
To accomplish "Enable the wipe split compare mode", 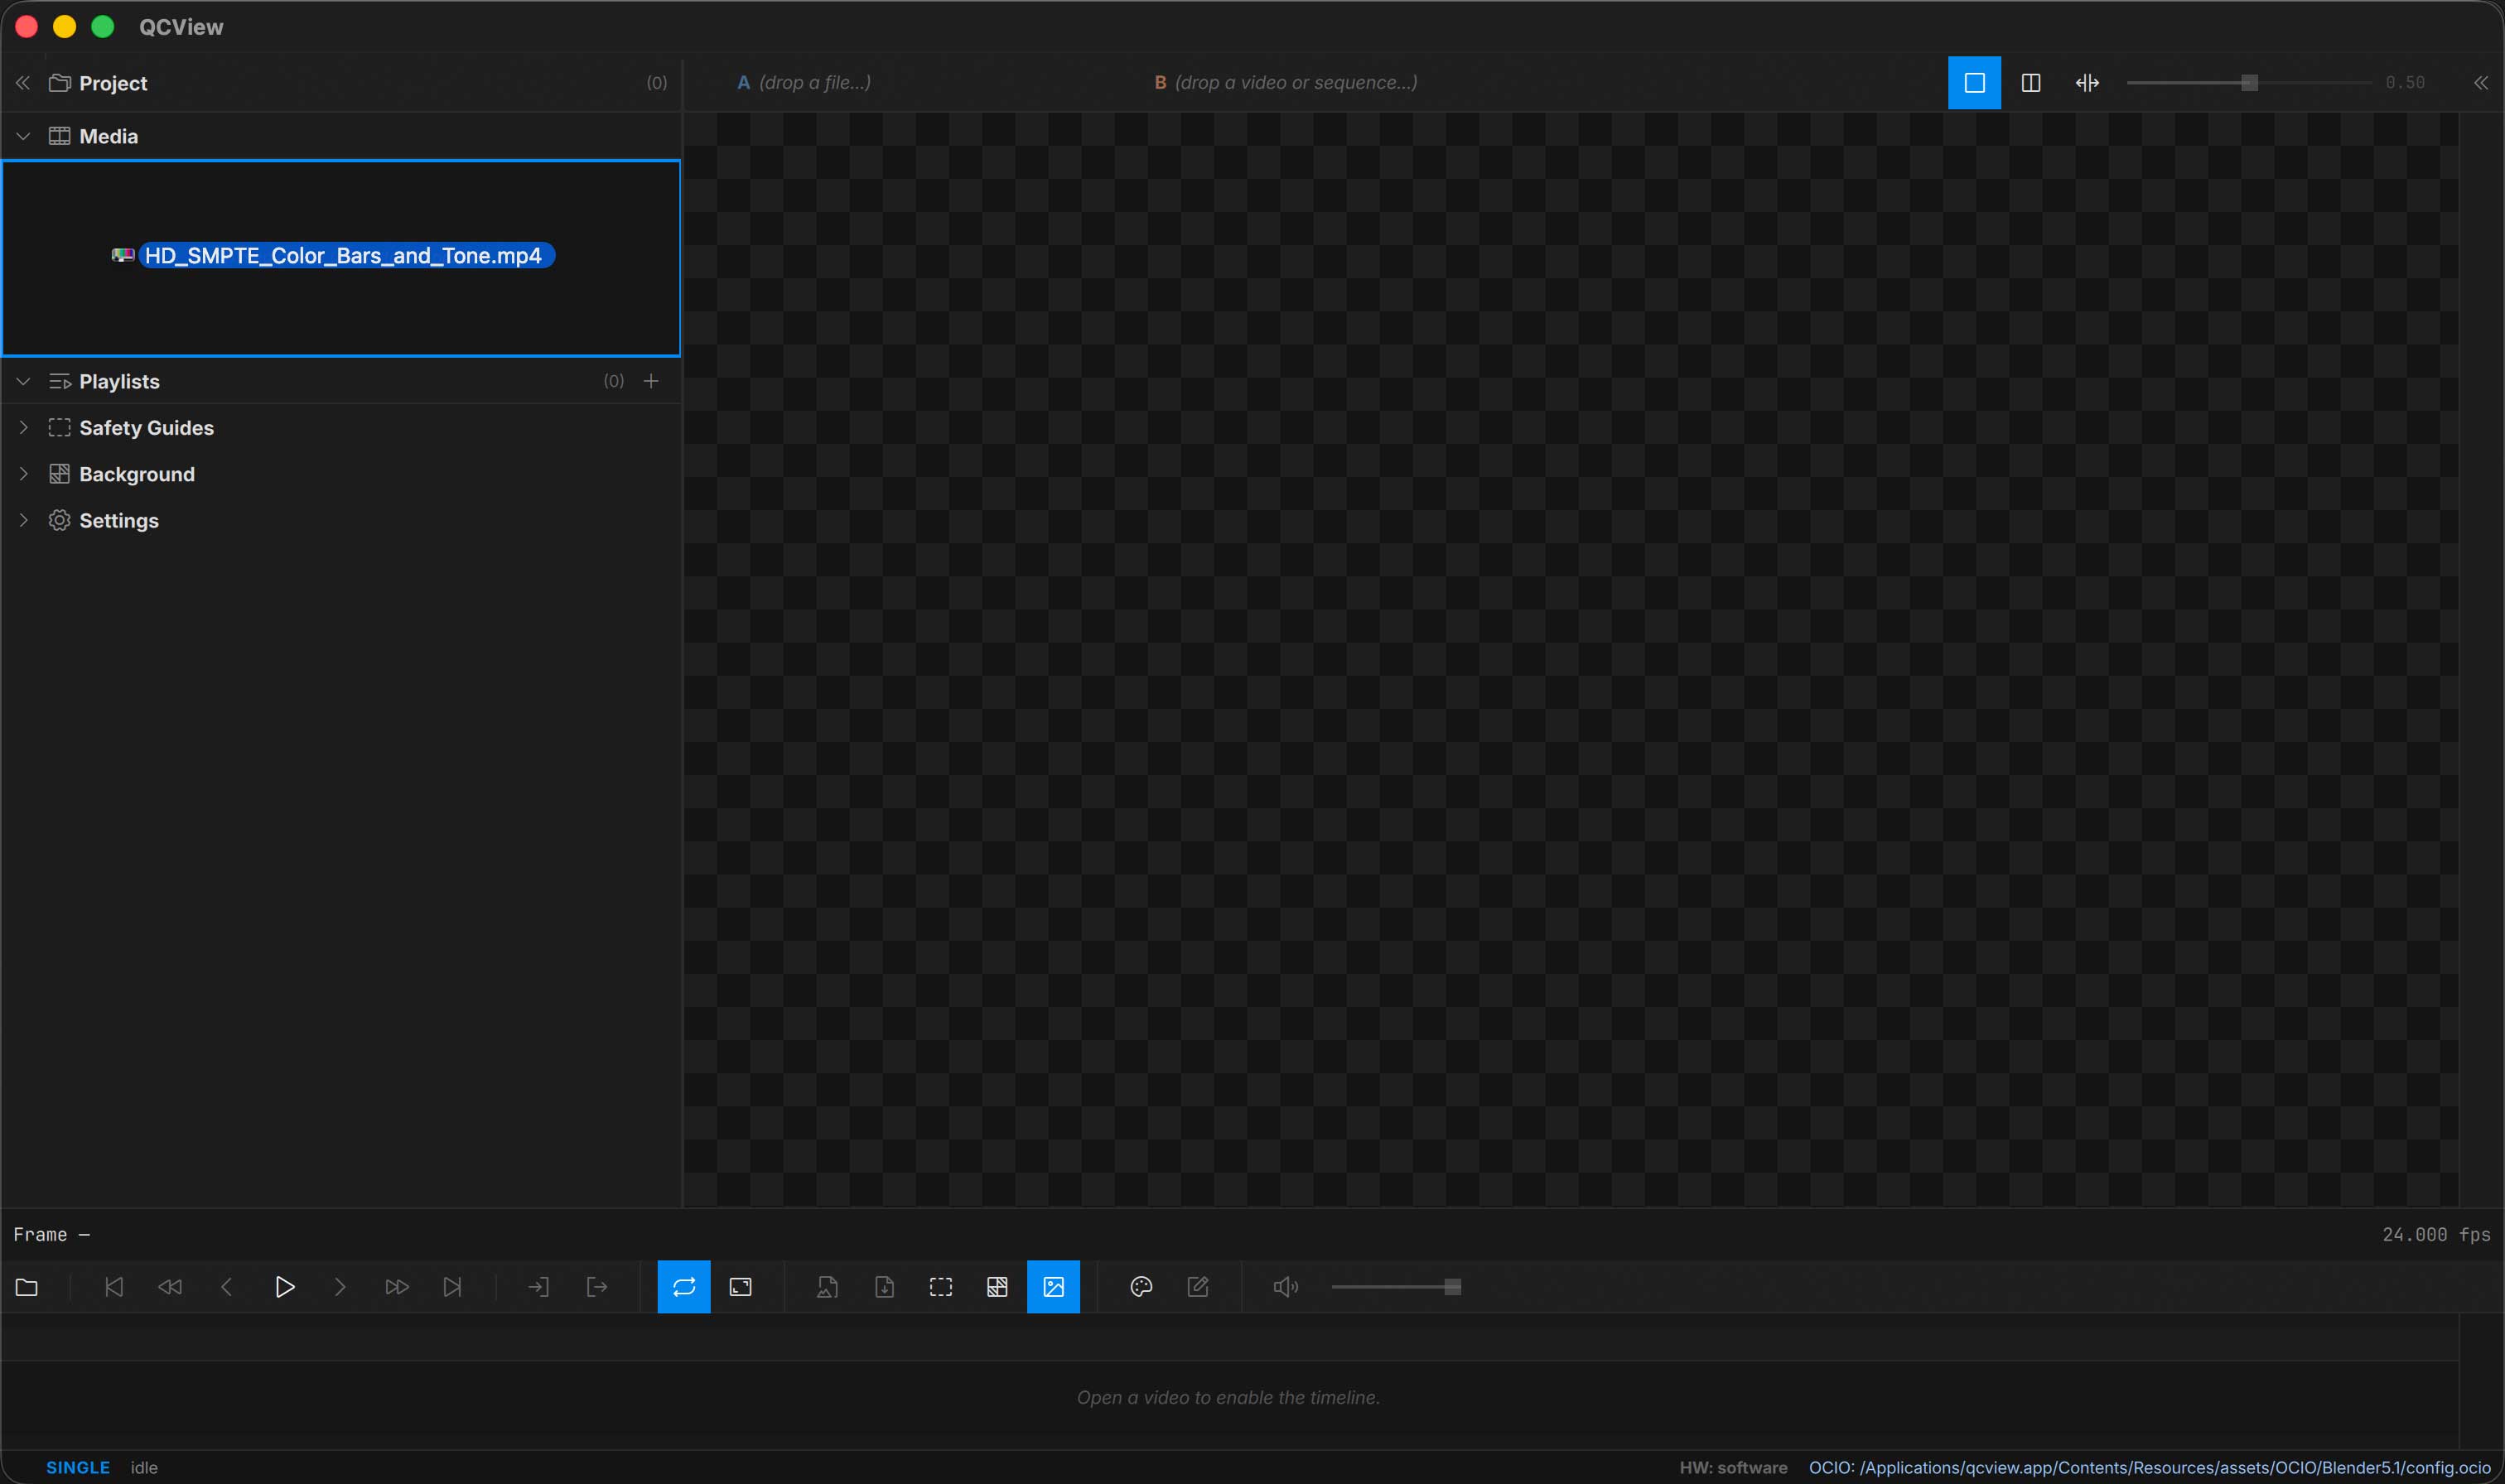I will pos(2087,83).
